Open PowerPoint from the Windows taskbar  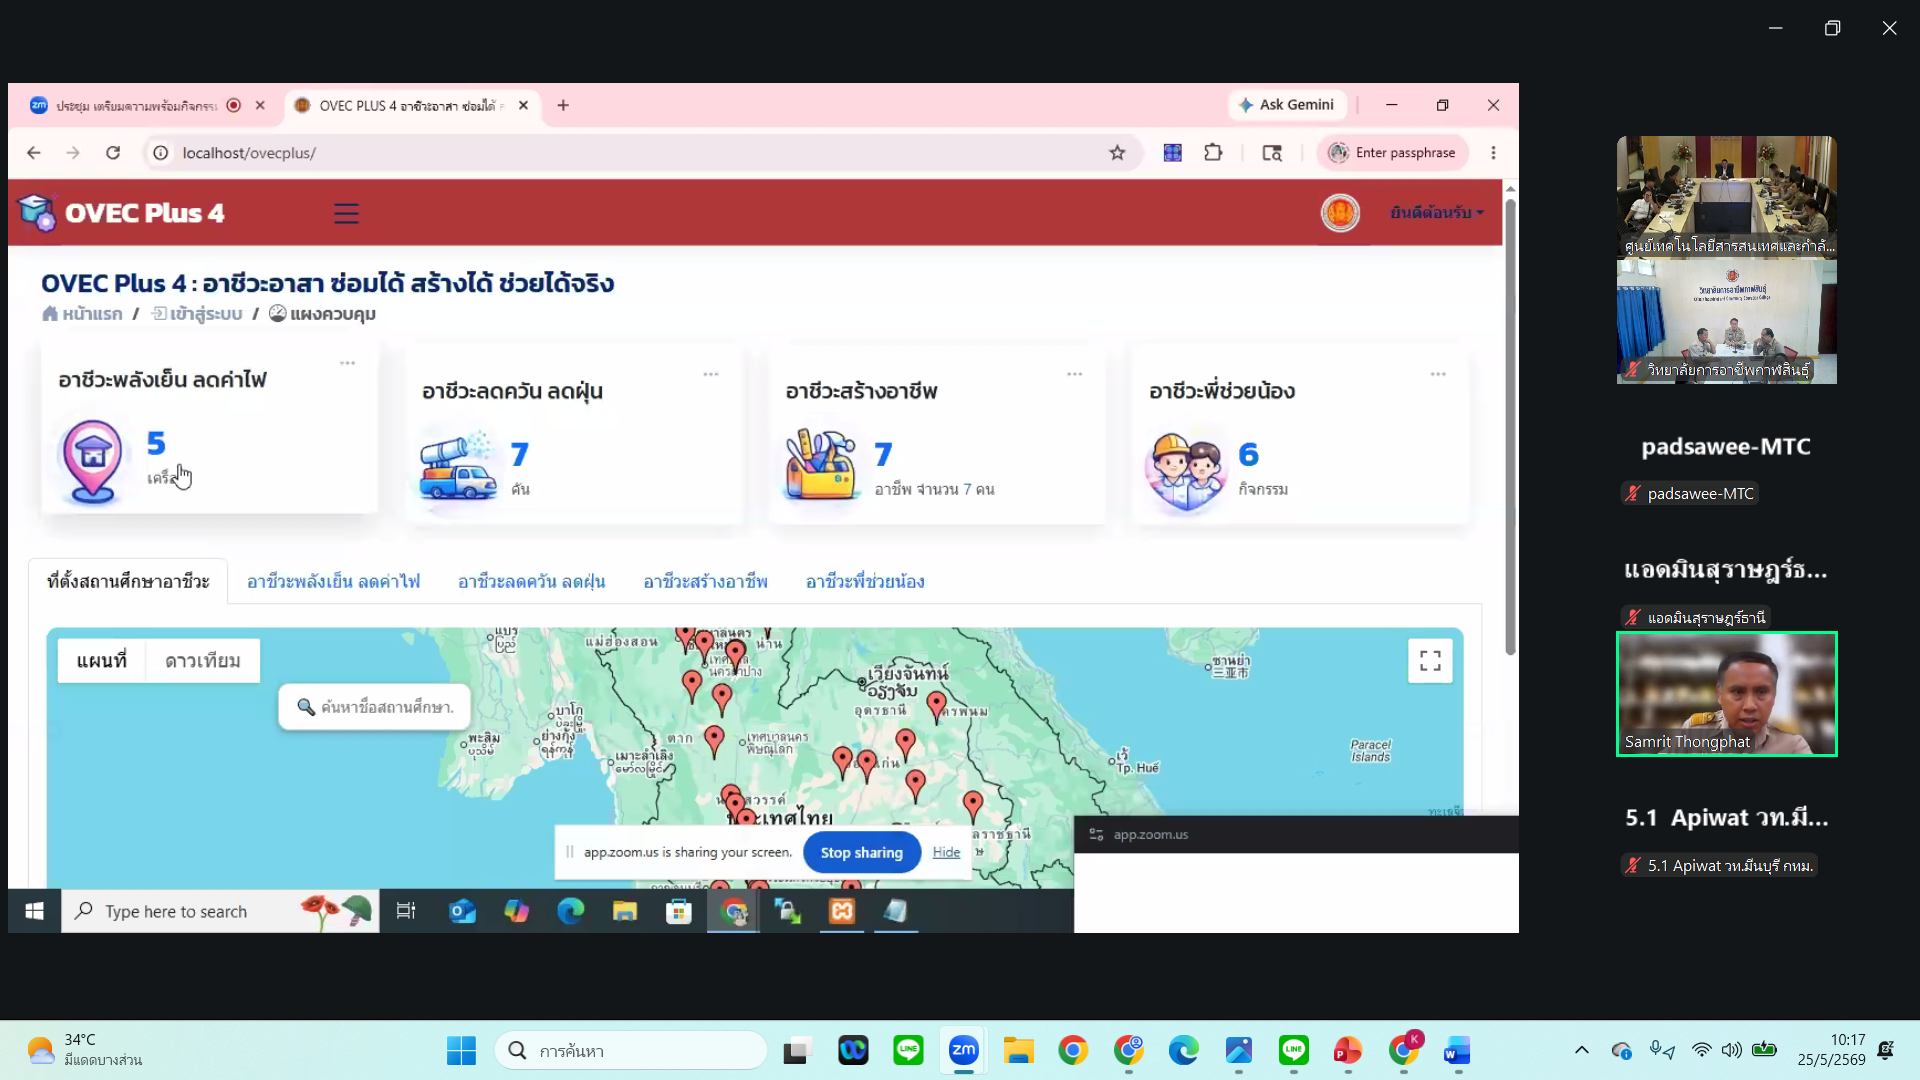coord(1347,1051)
